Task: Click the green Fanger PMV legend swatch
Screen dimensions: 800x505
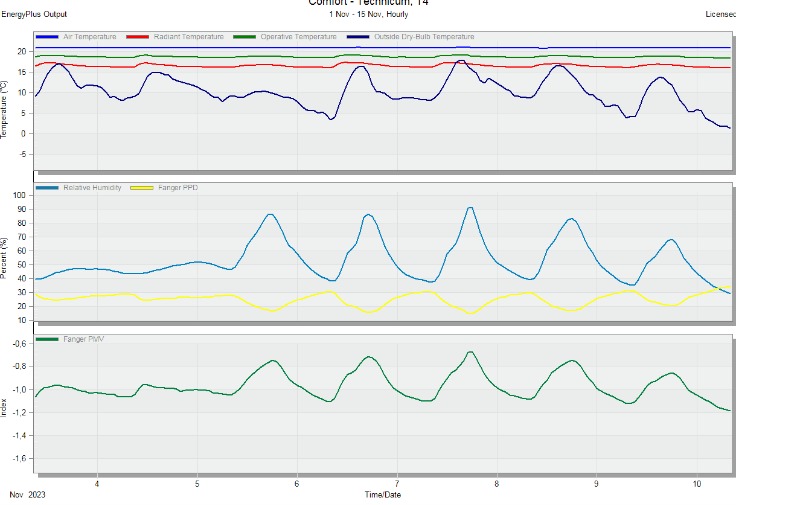Action: (47, 339)
